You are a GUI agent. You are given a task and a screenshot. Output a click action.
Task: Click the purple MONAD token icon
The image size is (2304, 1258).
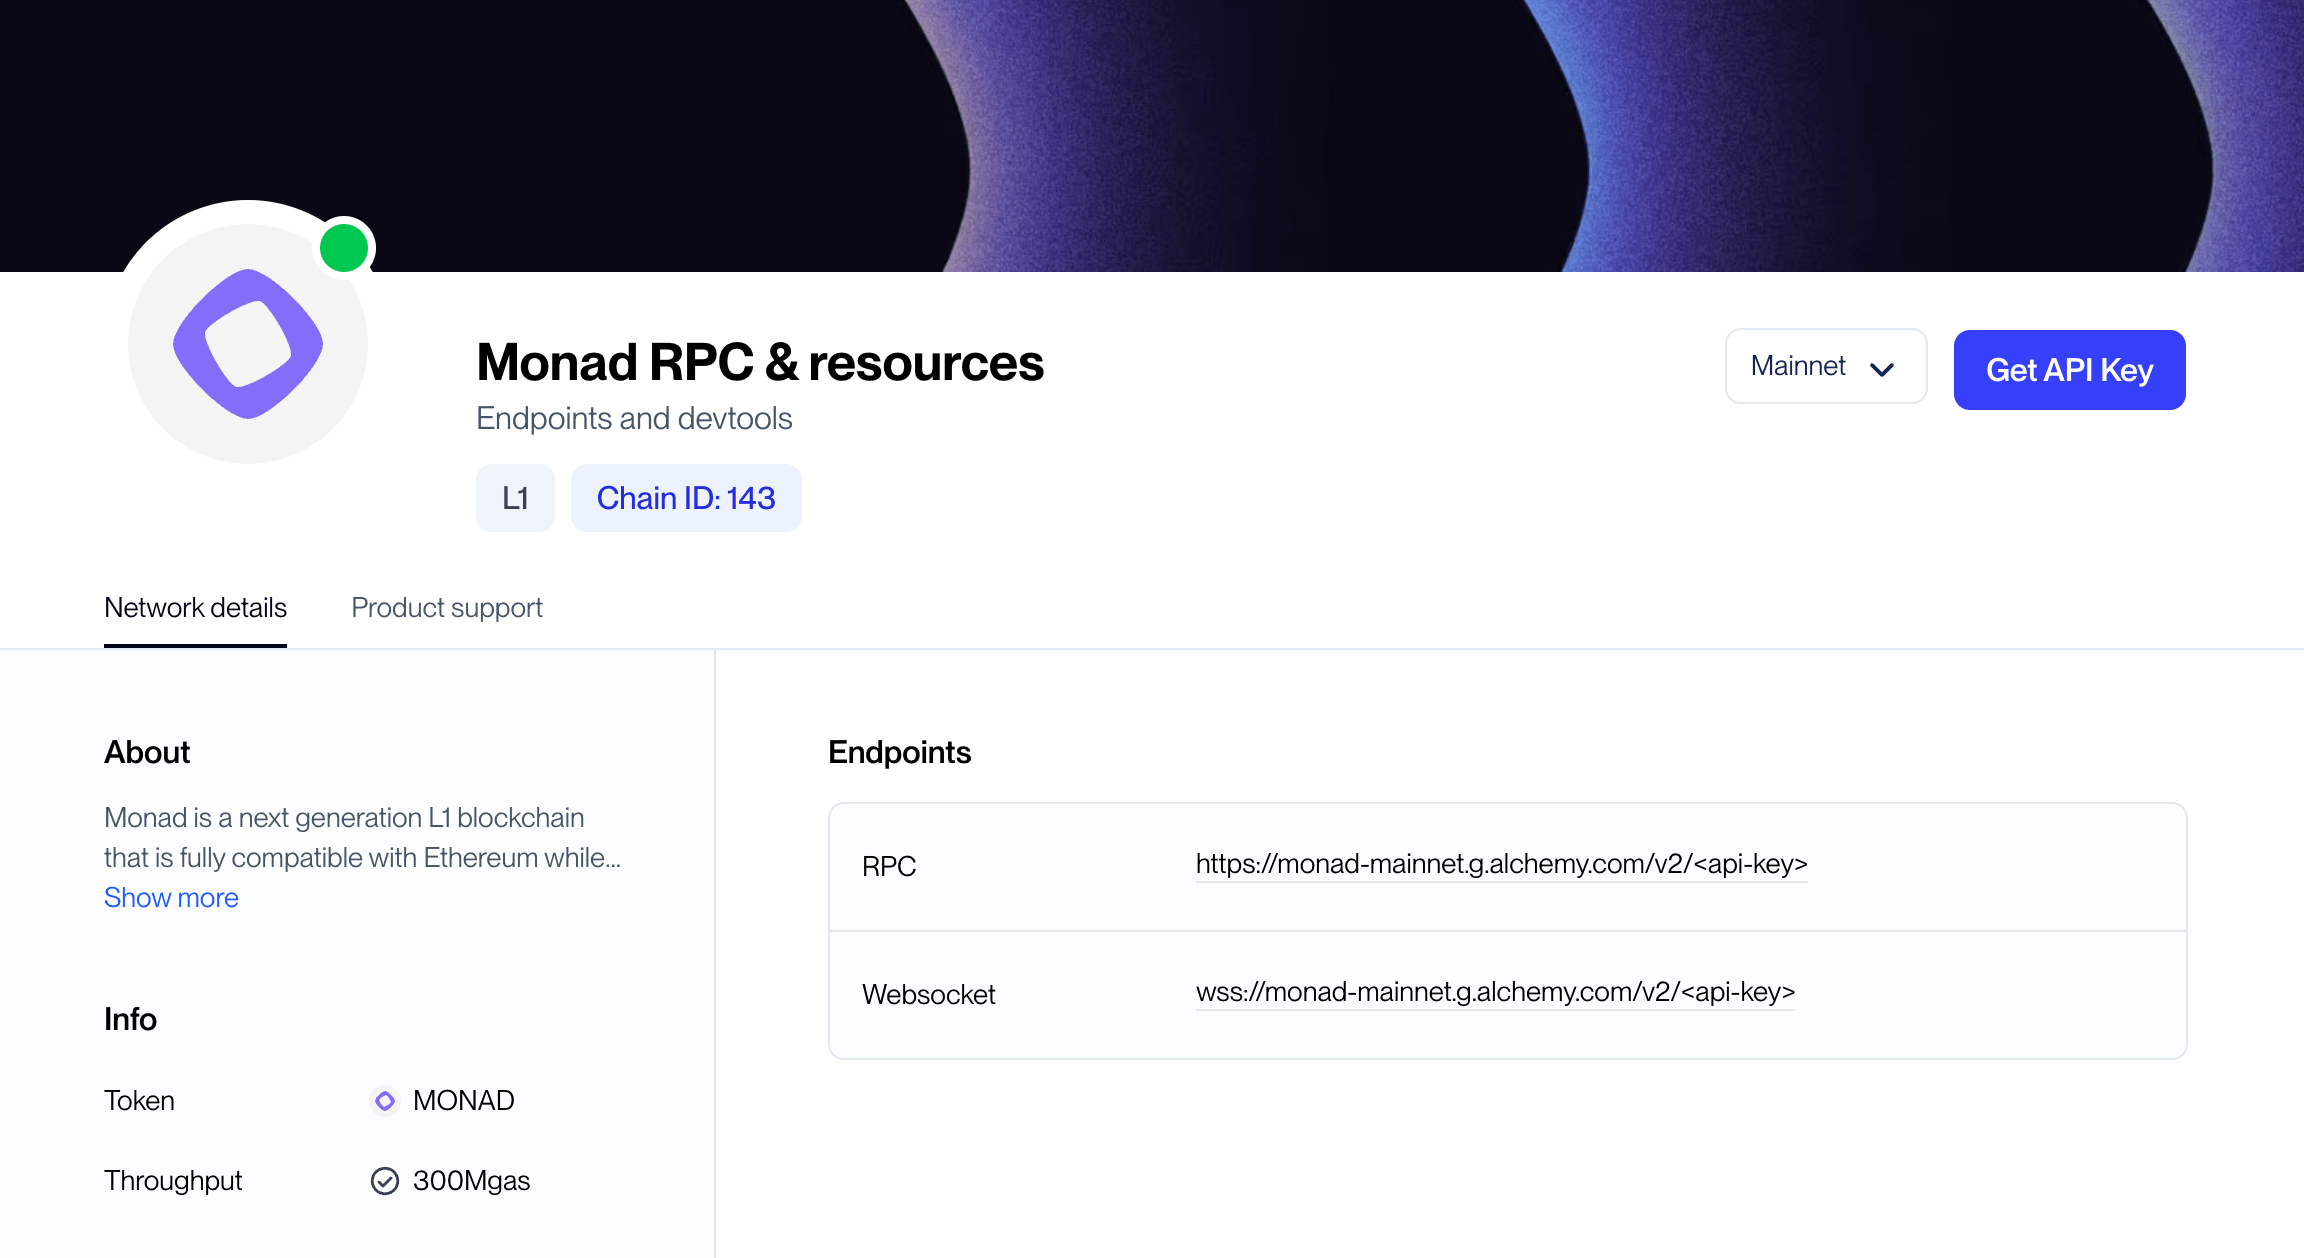point(385,1101)
